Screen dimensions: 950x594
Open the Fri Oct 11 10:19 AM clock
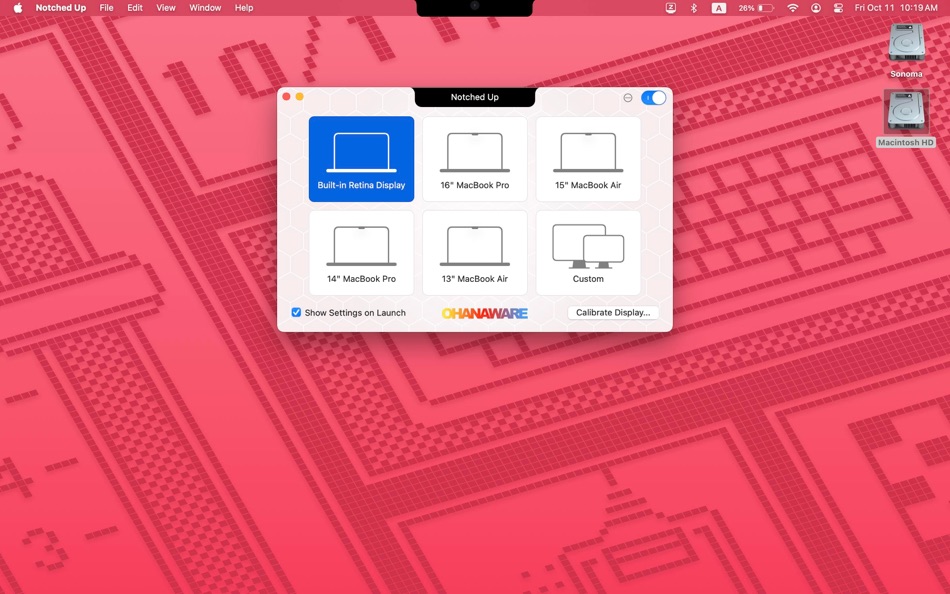click(896, 8)
